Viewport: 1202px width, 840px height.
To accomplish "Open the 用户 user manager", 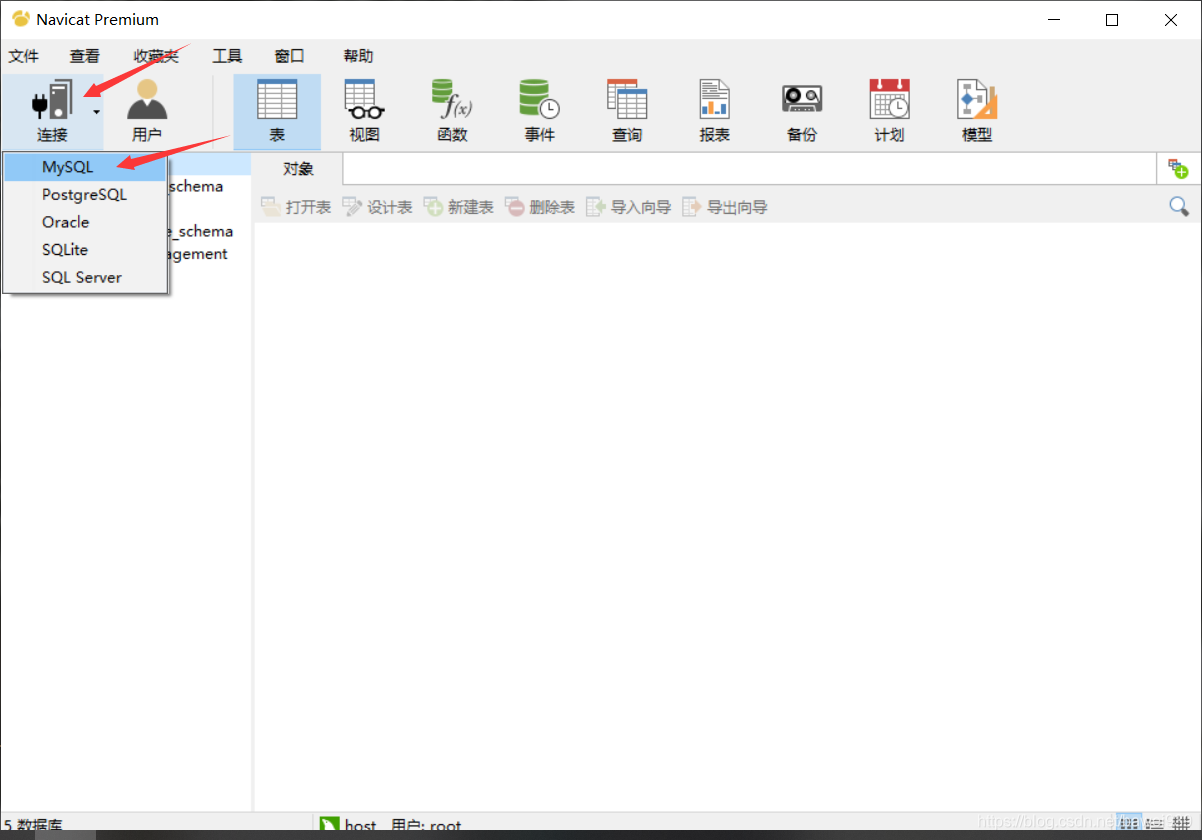I will tap(147, 110).
